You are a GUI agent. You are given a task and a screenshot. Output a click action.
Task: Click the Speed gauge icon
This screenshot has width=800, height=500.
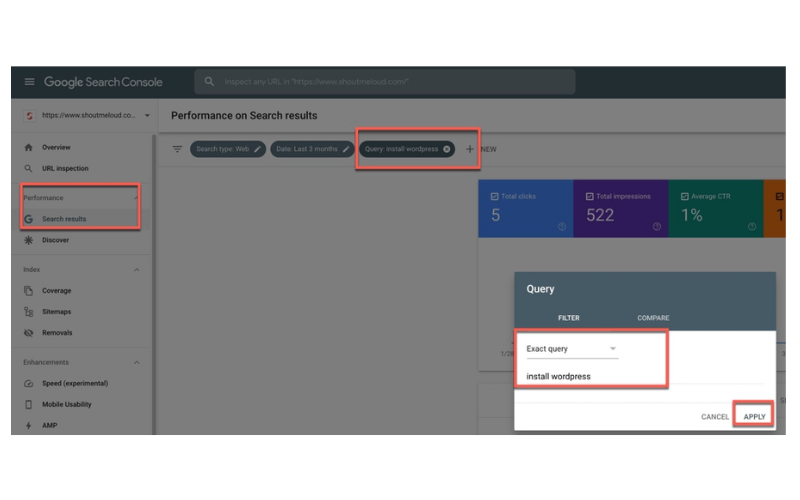coord(29,383)
